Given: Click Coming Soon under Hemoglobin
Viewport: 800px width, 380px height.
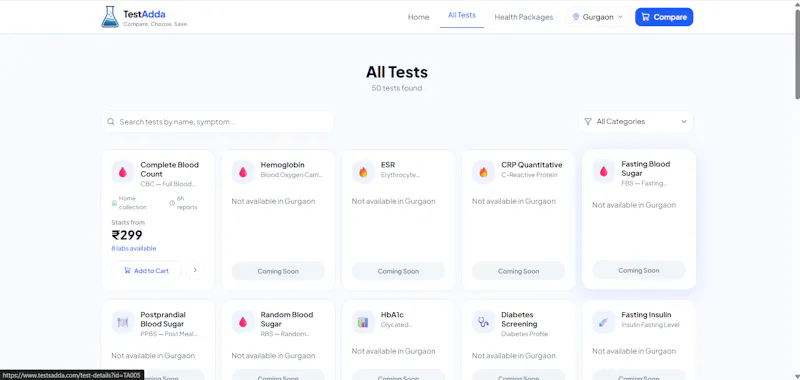Looking at the screenshot, I should tap(278, 271).
